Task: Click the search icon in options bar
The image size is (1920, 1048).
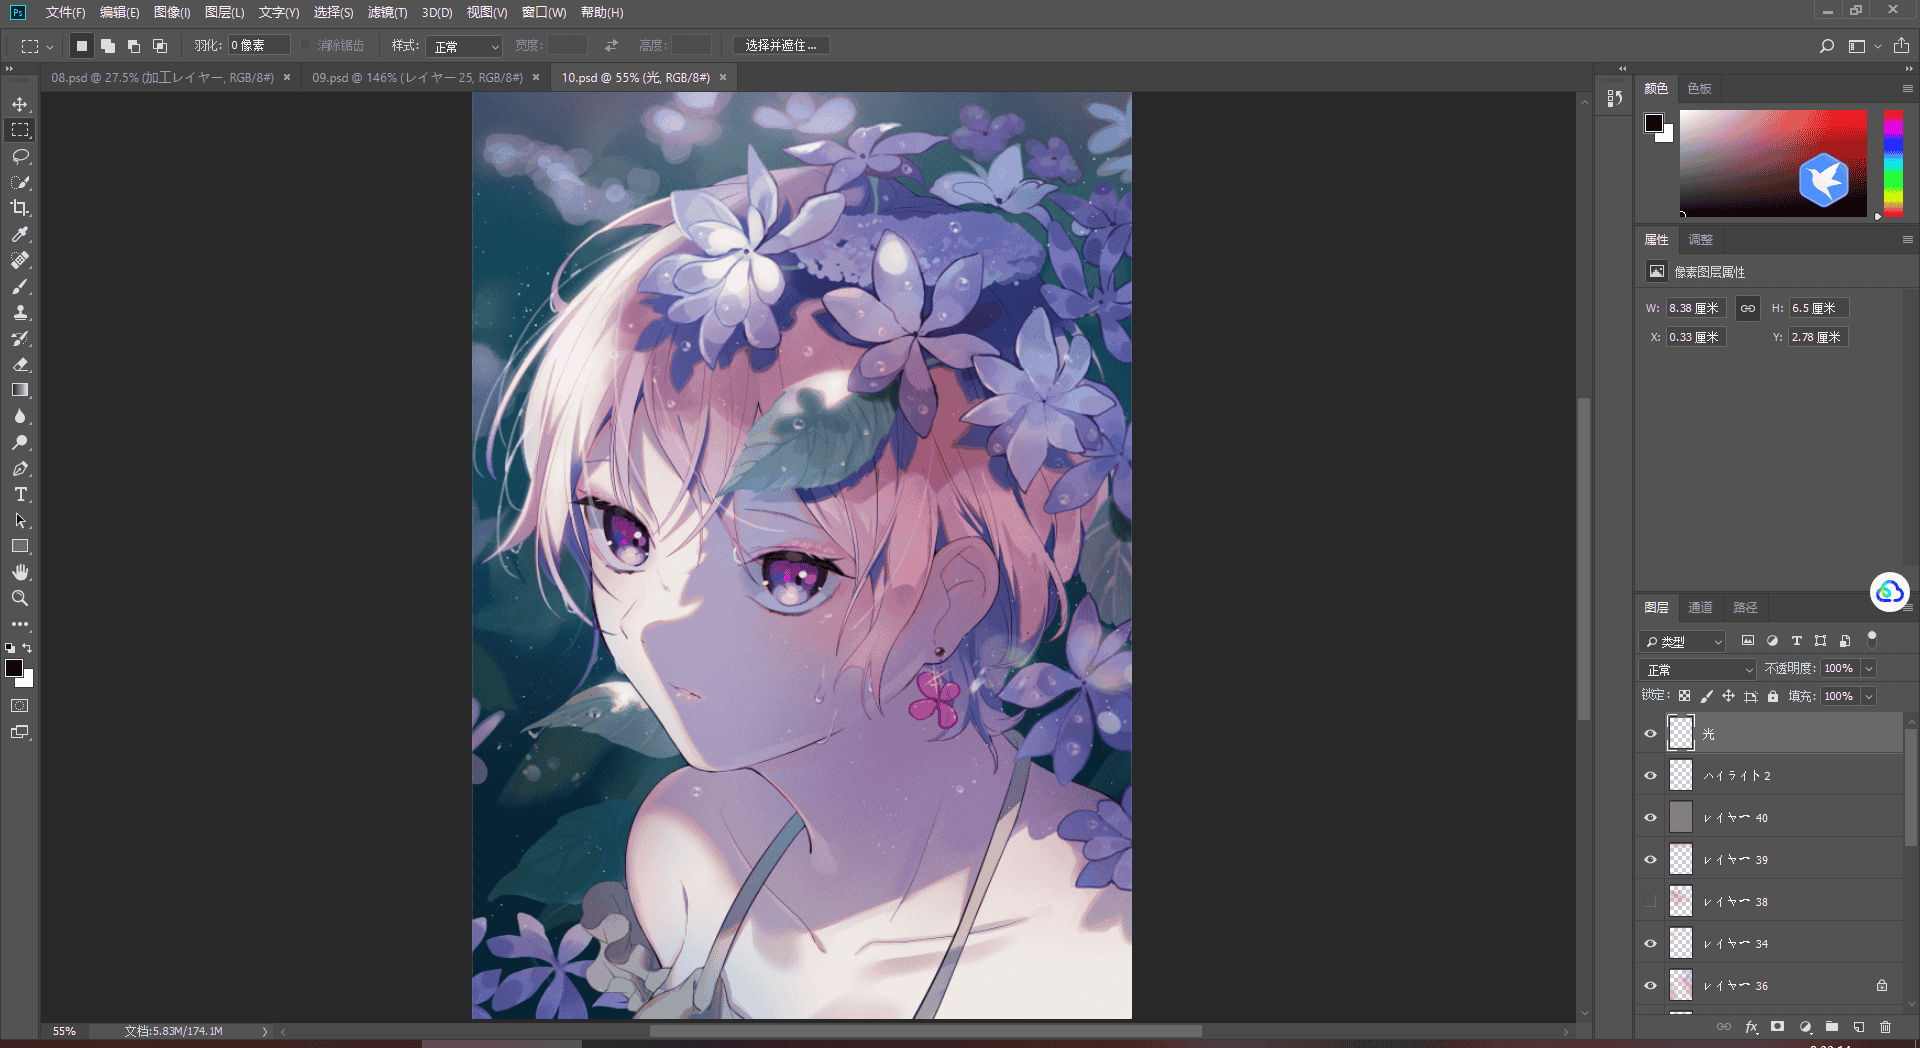Action: point(1827,46)
